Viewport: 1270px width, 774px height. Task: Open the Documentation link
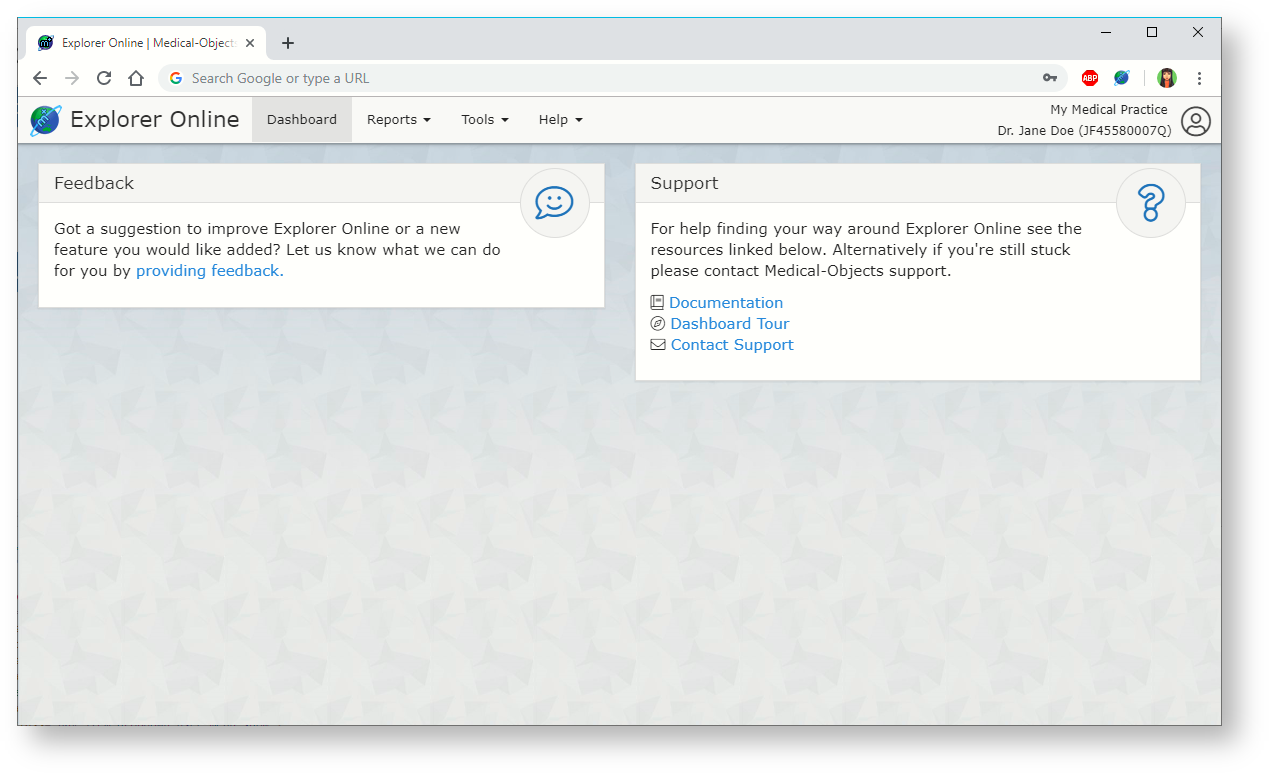725,303
